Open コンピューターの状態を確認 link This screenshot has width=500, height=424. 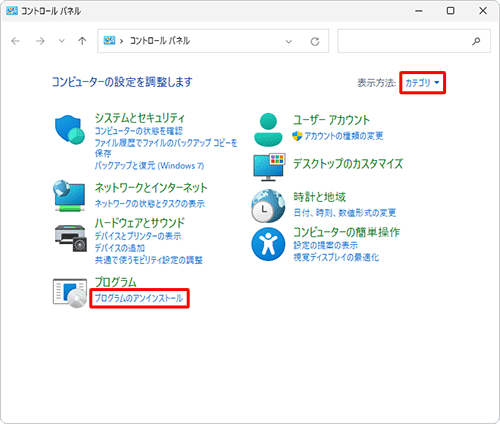point(139,131)
